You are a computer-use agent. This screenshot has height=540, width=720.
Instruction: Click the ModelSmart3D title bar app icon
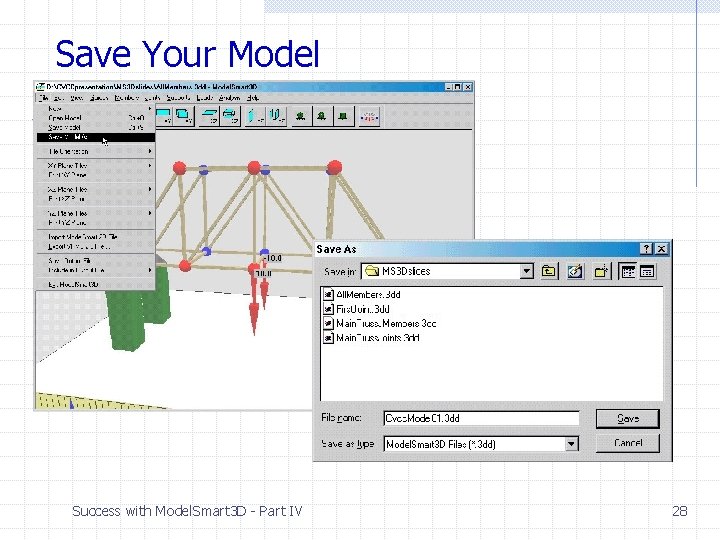click(40, 87)
